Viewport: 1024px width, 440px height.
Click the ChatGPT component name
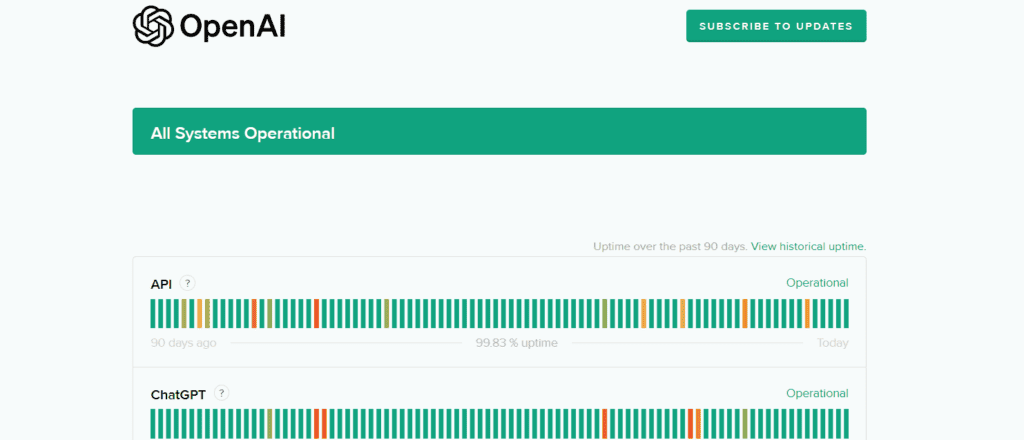178,394
